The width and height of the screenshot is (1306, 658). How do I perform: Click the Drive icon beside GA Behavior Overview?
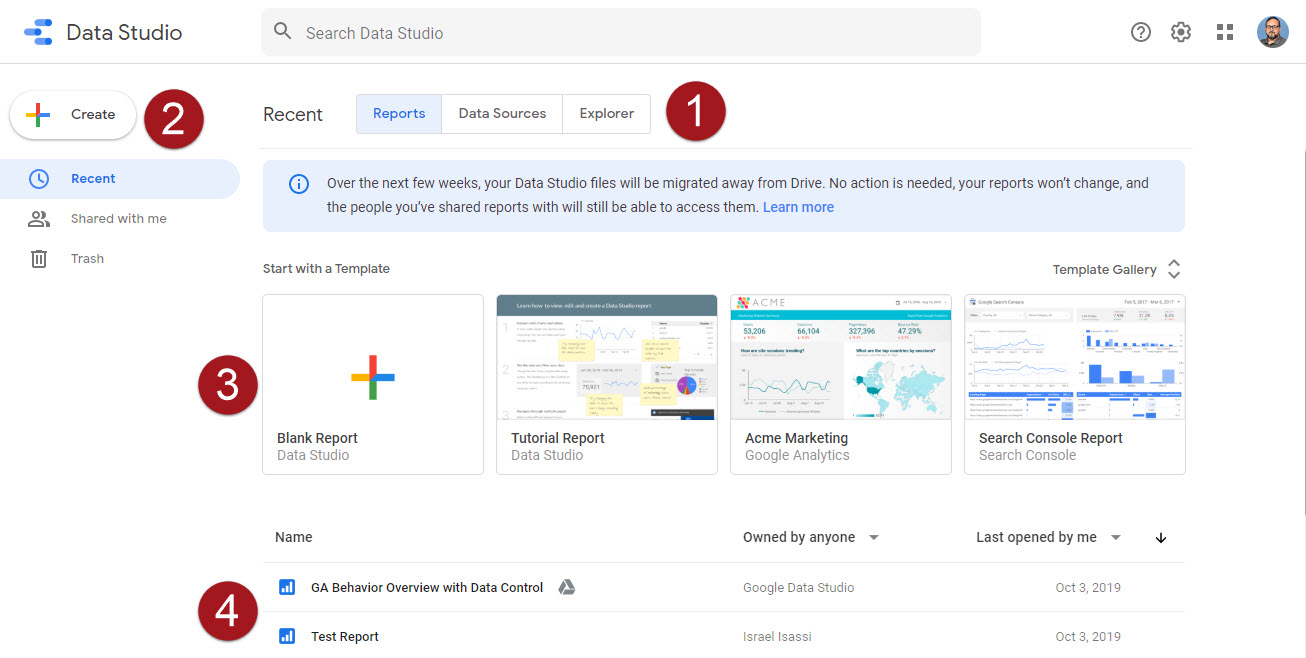[566, 587]
